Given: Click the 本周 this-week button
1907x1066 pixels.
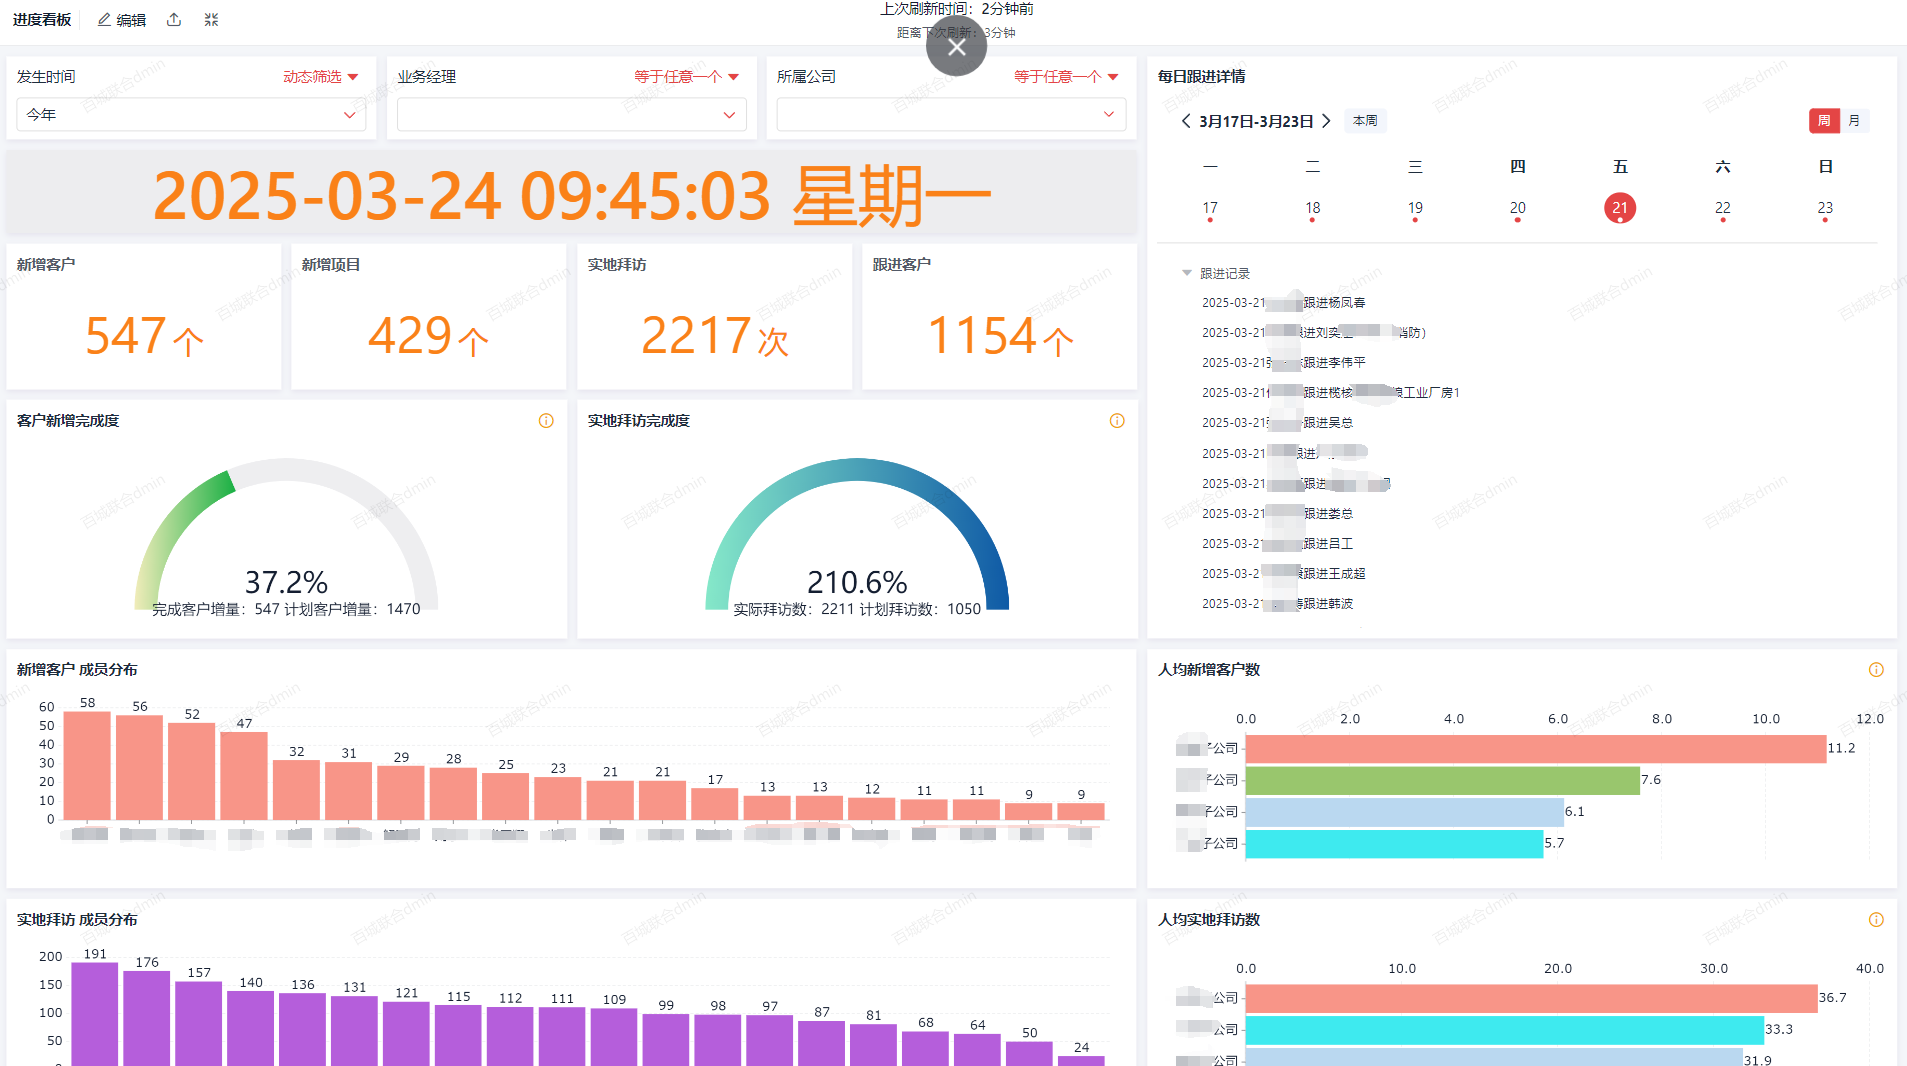Looking at the screenshot, I should (x=1364, y=121).
